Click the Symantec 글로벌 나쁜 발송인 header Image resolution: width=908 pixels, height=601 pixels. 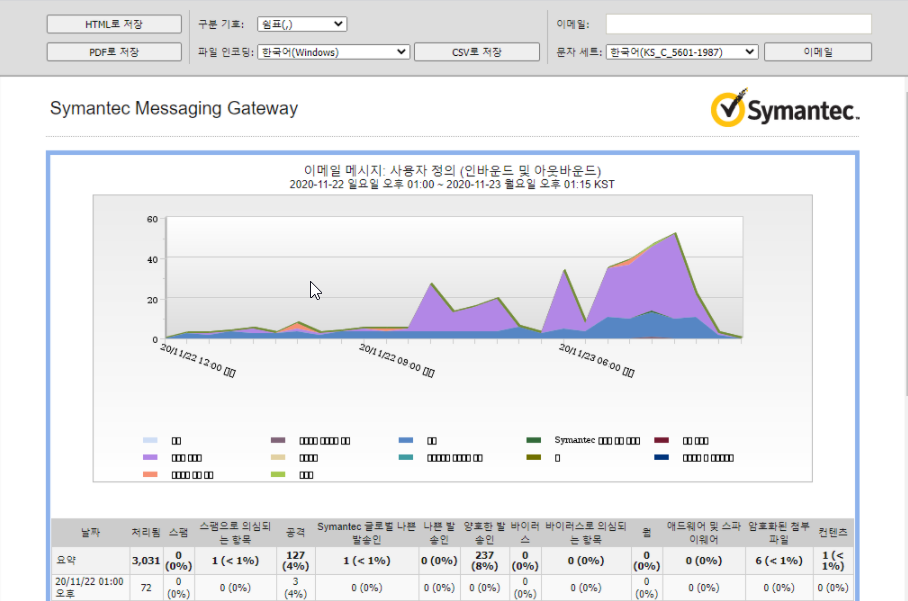click(x=367, y=533)
